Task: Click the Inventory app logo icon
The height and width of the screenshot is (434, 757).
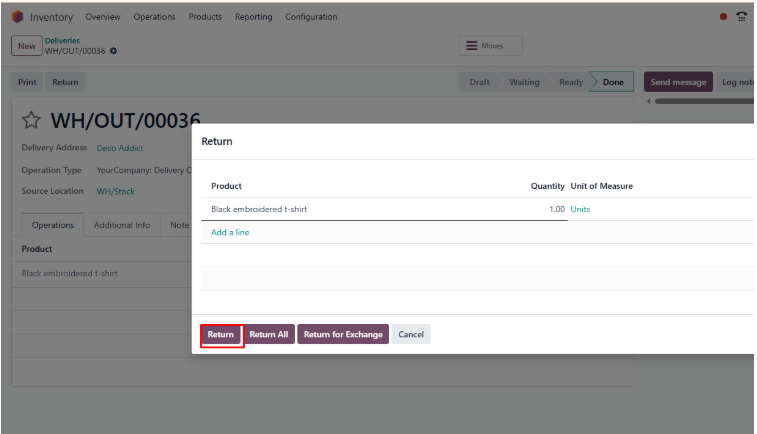Action: [x=18, y=17]
